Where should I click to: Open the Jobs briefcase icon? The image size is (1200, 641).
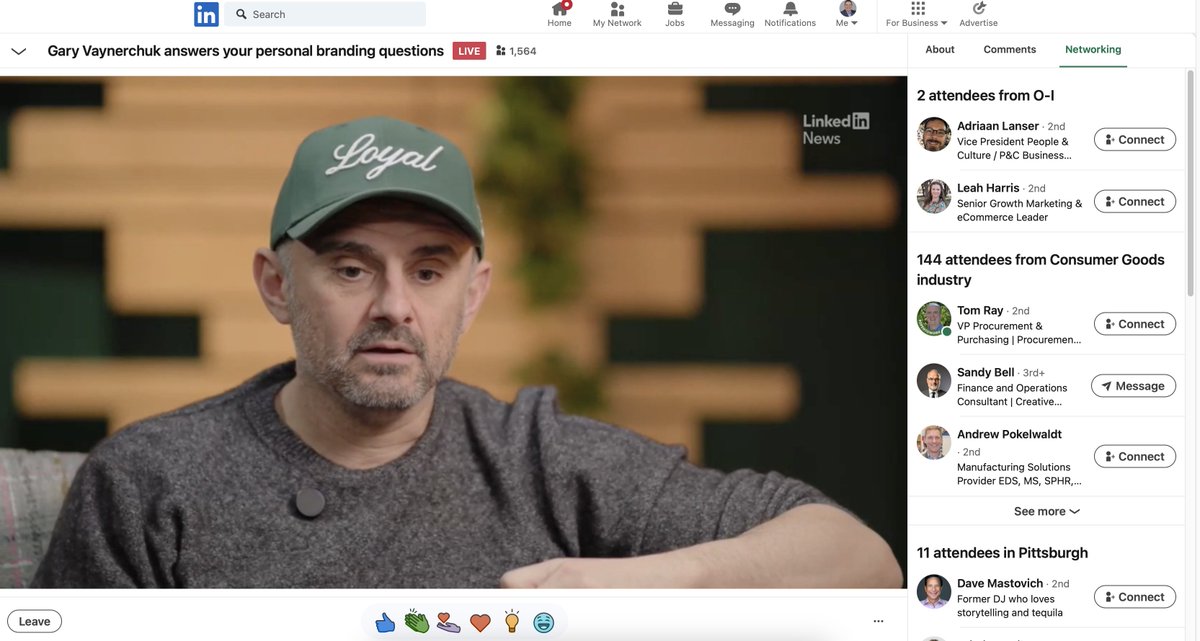click(x=675, y=14)
